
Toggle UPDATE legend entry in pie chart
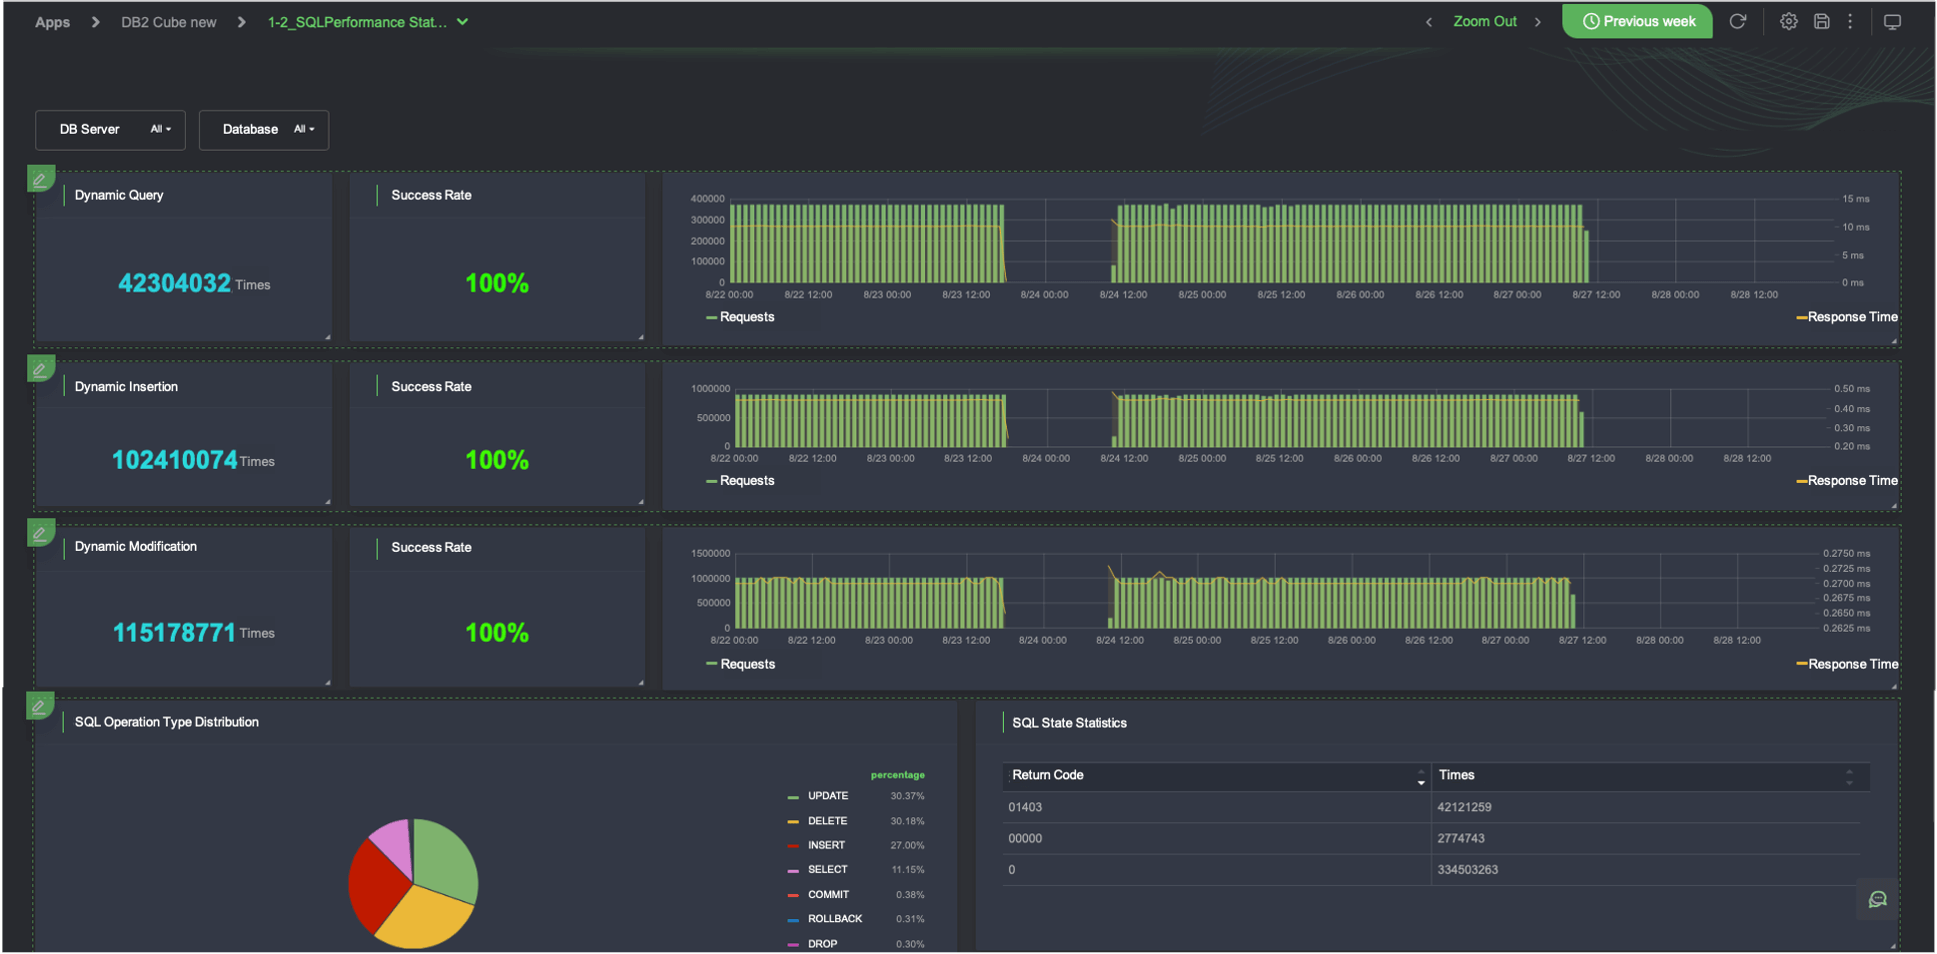[827, 796]
